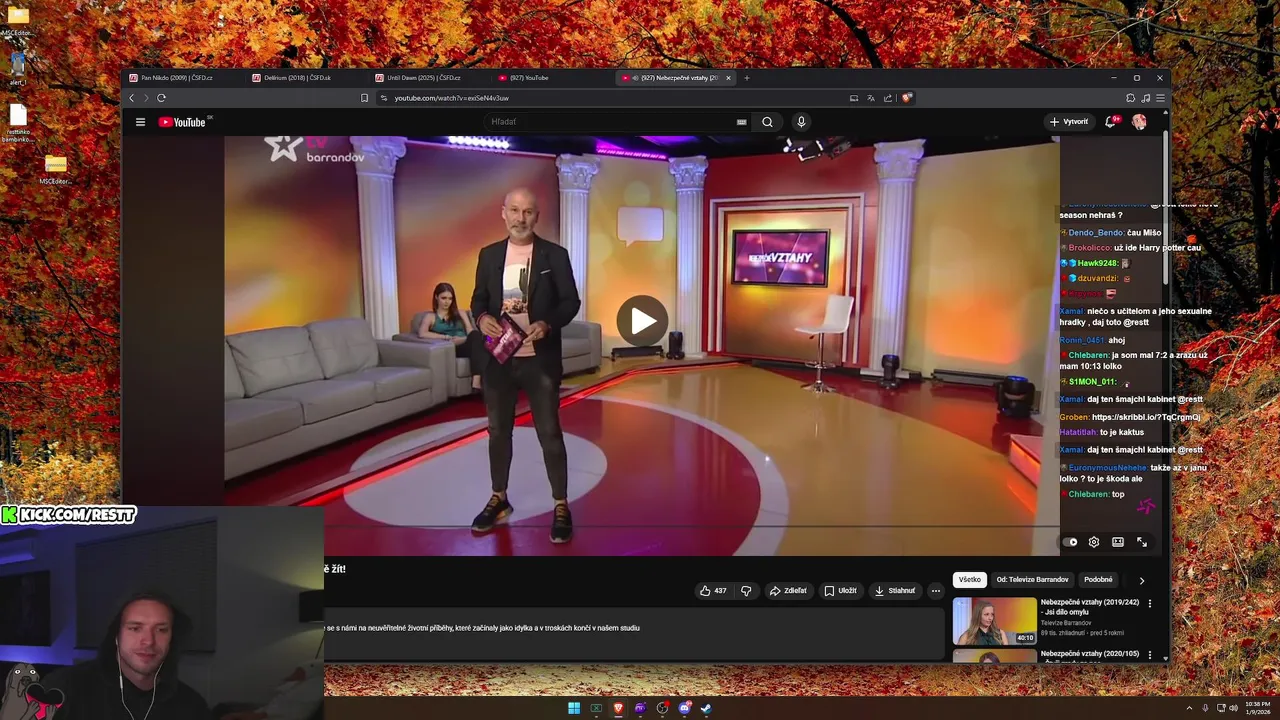The width and height of the screenshot is (1280, 720).
Task: Open the YouTube guide hamburger menu
Action: (x=141, y=122)
